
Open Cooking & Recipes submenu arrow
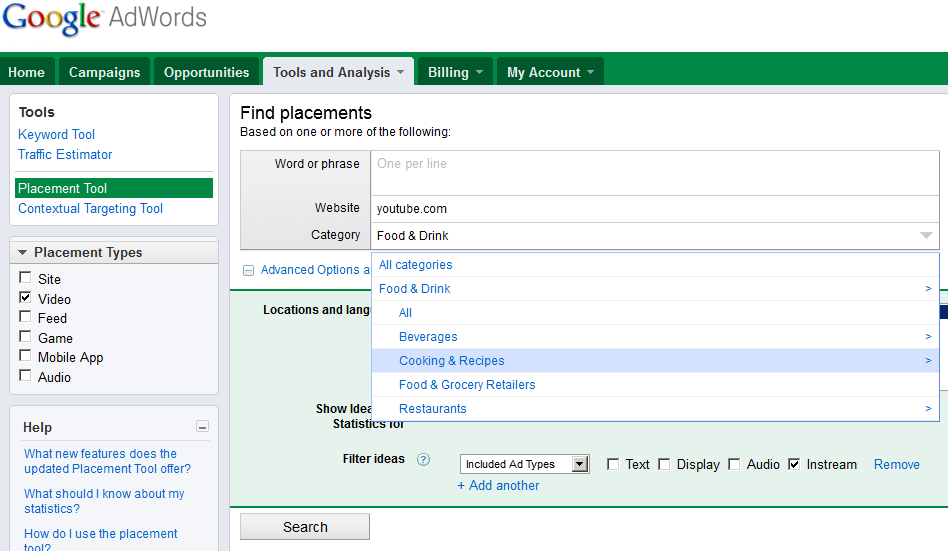(928, 361)
